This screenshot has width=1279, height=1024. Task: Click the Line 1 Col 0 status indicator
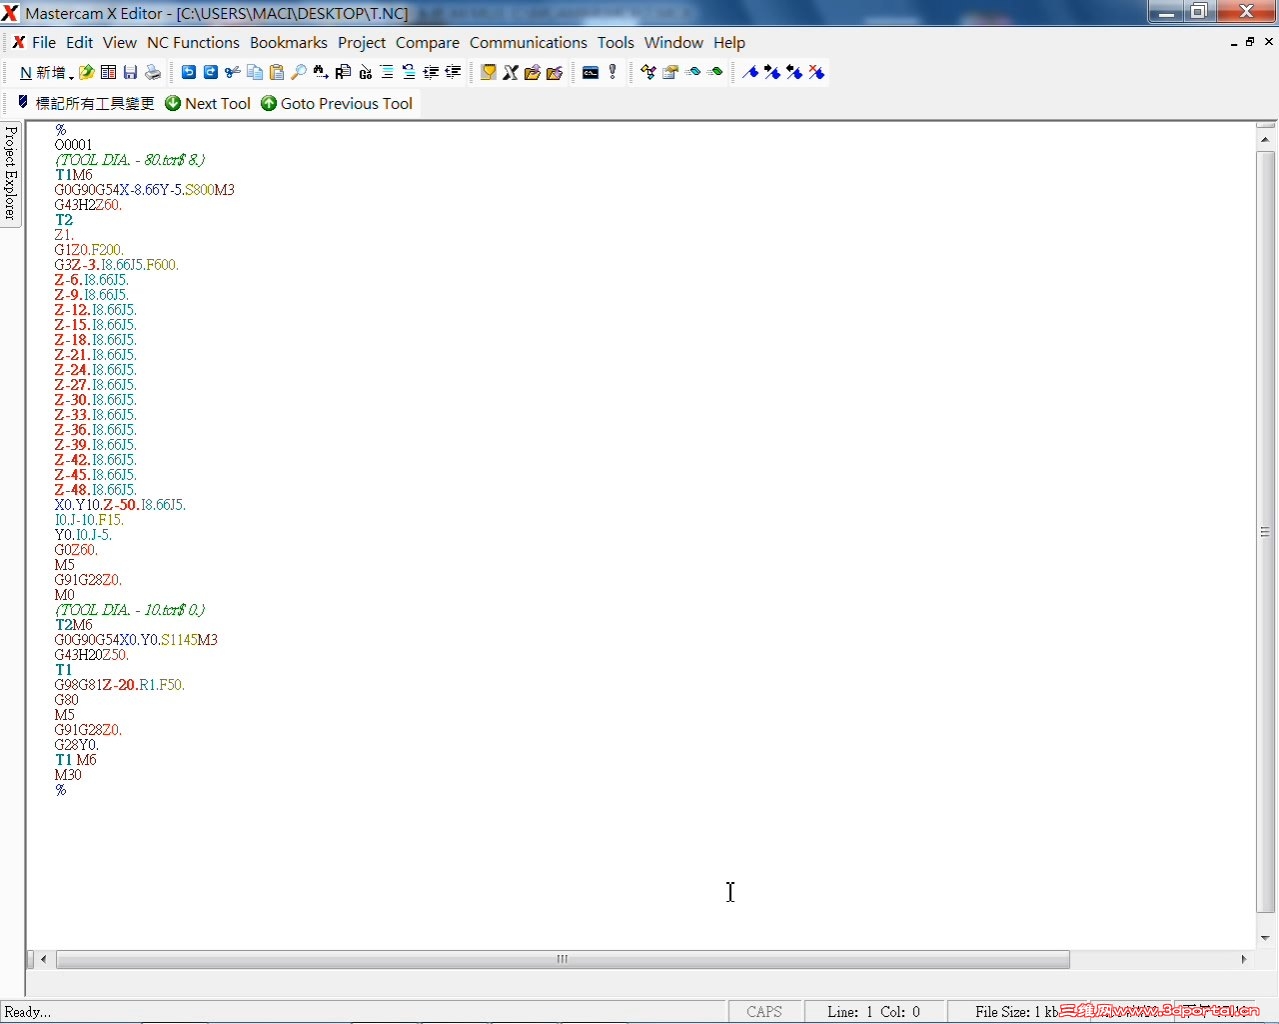pos(874,1012)
